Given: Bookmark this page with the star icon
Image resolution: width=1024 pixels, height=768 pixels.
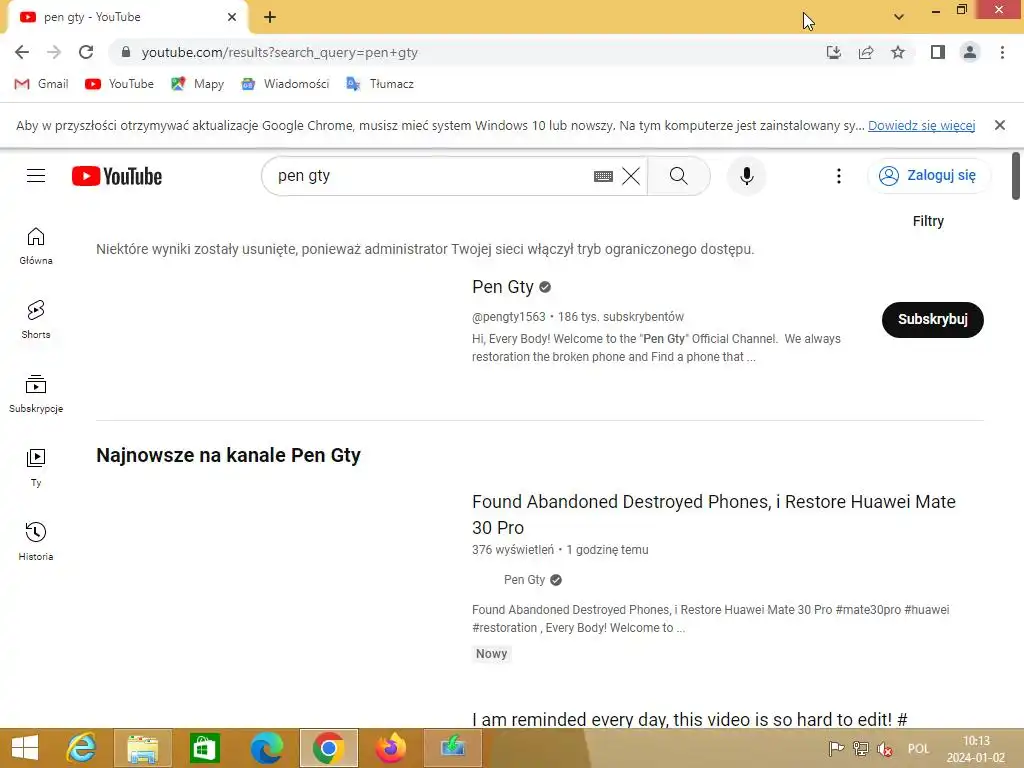Looking at the screenshot, I should [898, 52].
